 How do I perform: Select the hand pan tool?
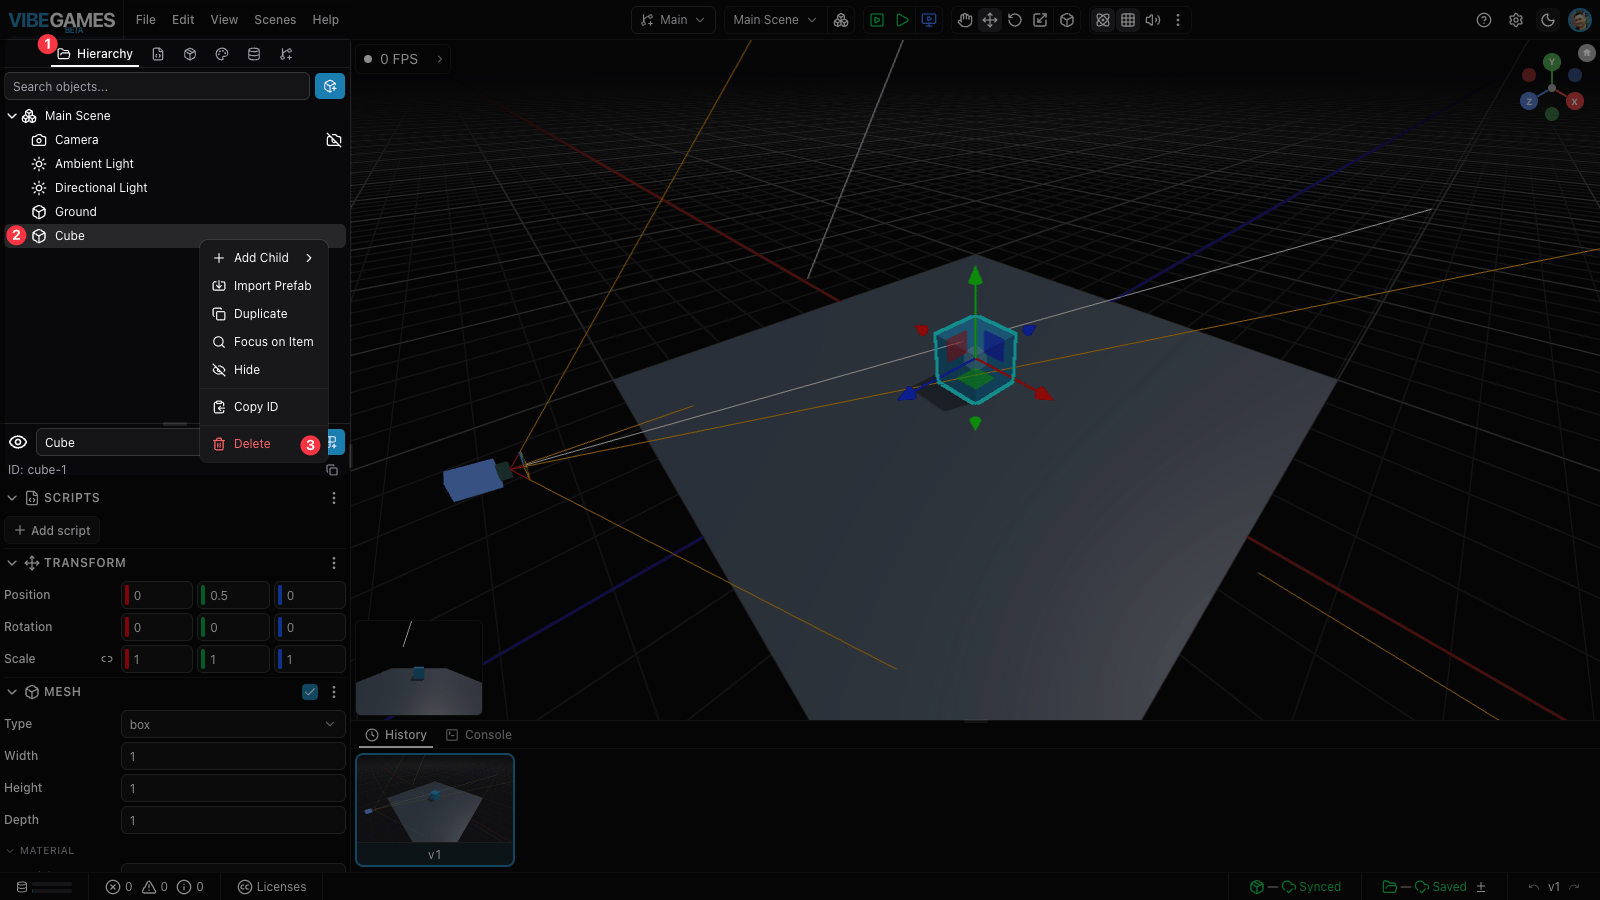(965, 20)
